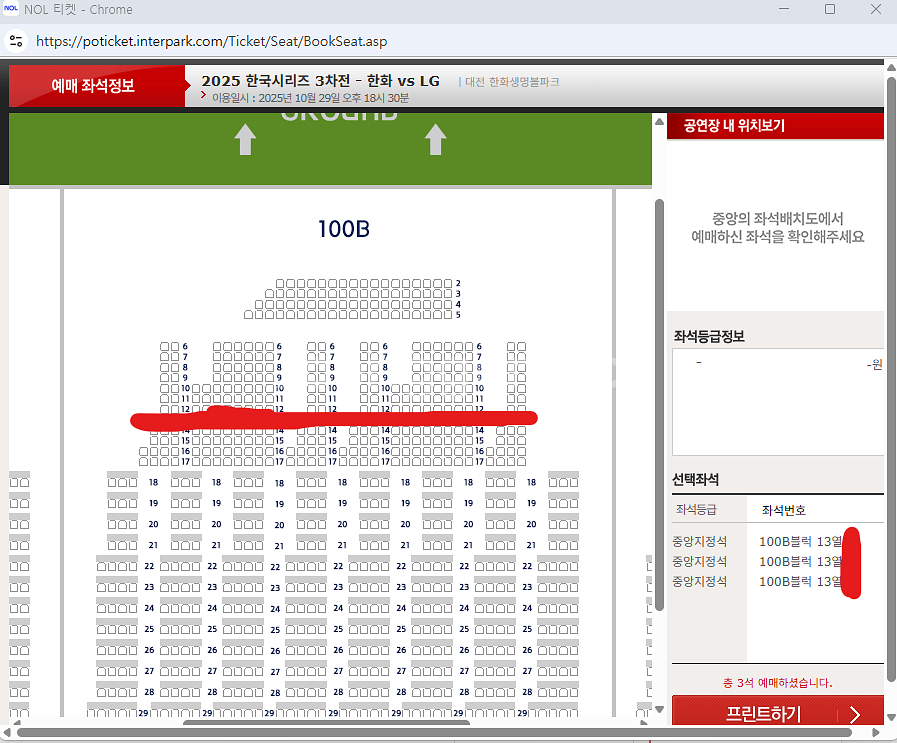Open site information icon in address bar
The height and width of the screenshot is (743, 897).
(15, 41)
